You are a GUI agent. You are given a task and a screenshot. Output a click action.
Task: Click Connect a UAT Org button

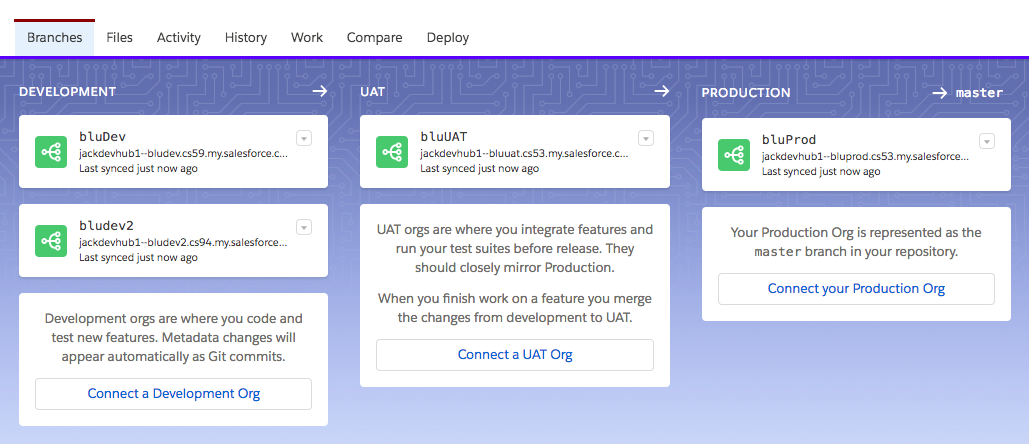[514, 355]
